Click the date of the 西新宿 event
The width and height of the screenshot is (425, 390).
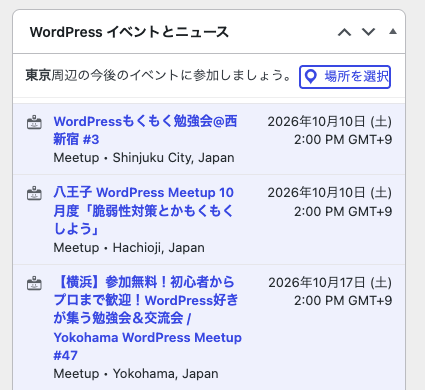tap(330, 122)
